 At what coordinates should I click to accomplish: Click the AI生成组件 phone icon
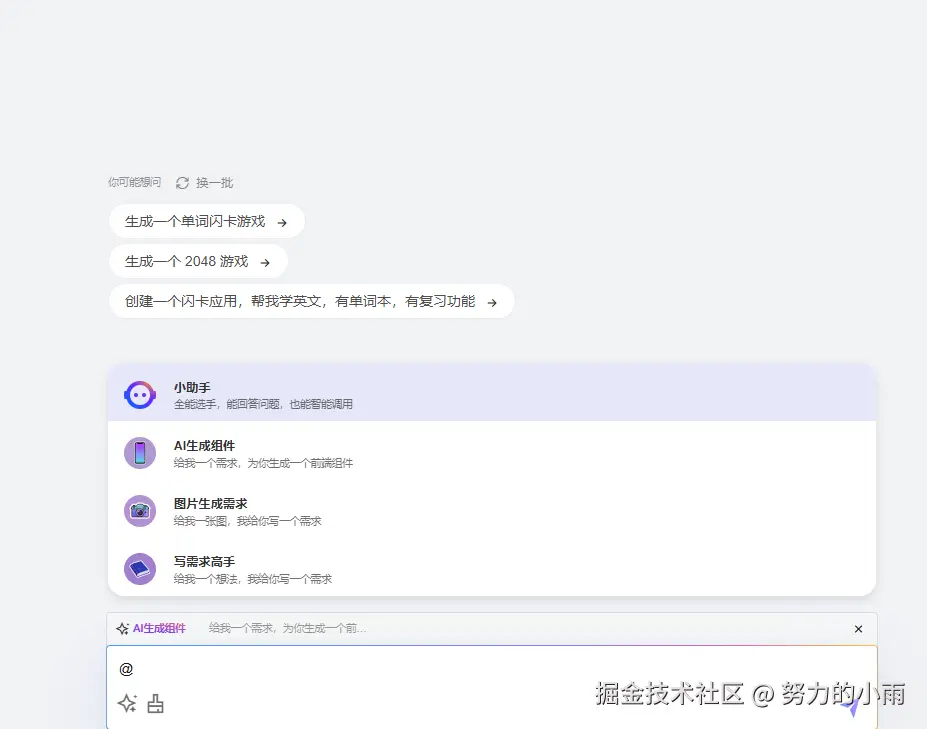click(x=139, y=452)
